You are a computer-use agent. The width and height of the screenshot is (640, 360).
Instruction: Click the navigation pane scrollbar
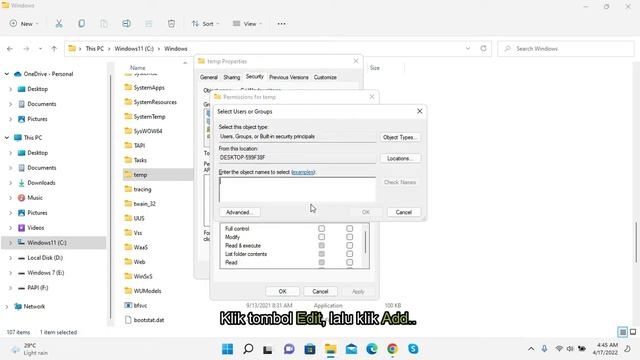(x=110, y=196)
